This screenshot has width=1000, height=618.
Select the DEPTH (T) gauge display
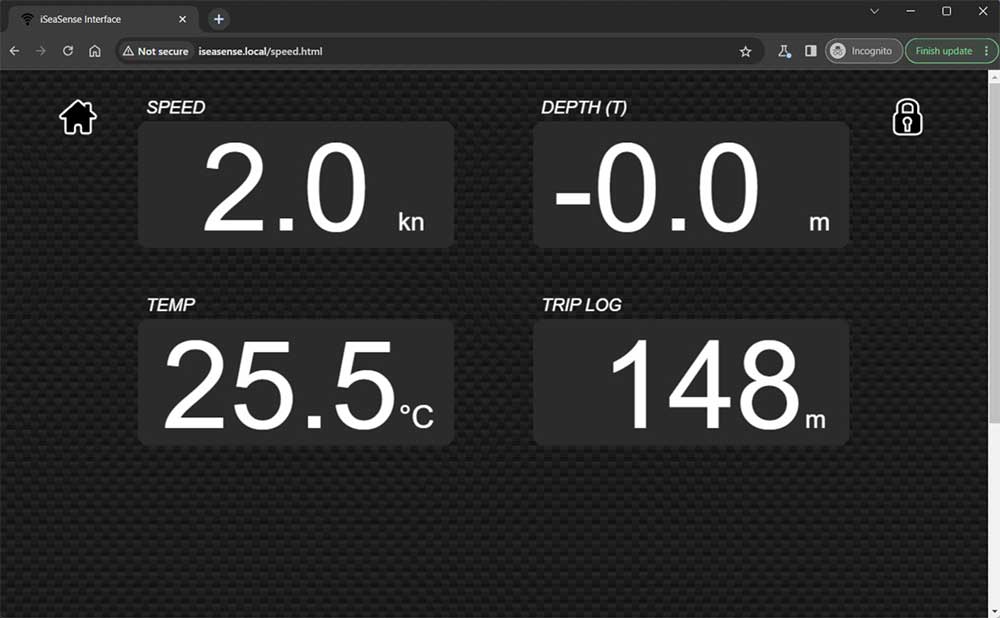692,185
